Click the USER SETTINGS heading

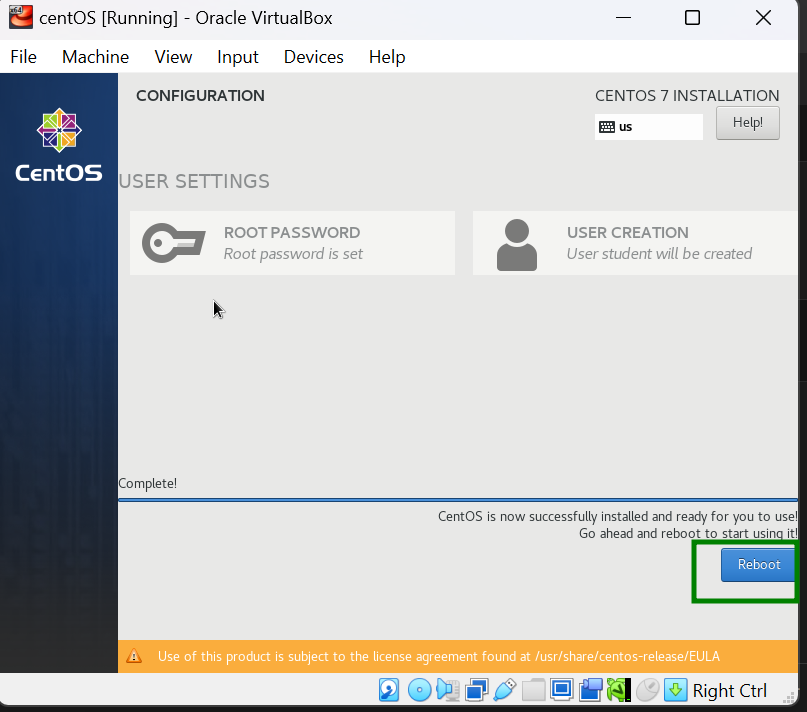(x=194, y=181)
